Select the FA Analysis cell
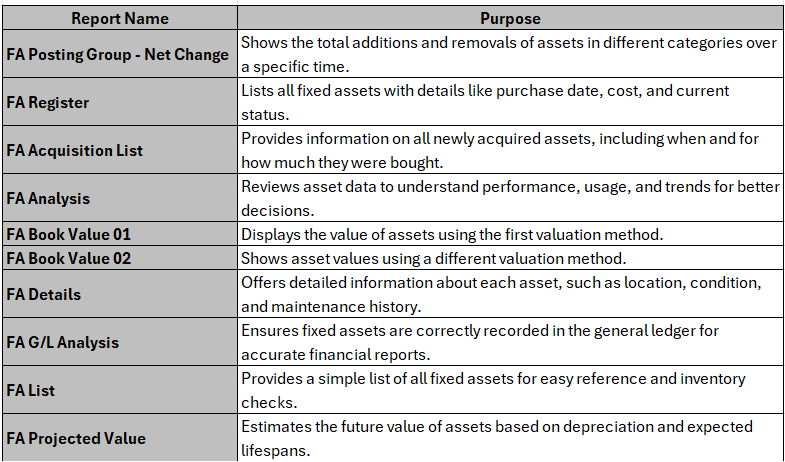The height and width of the screenshot is (462, 785). coord(120,198)
